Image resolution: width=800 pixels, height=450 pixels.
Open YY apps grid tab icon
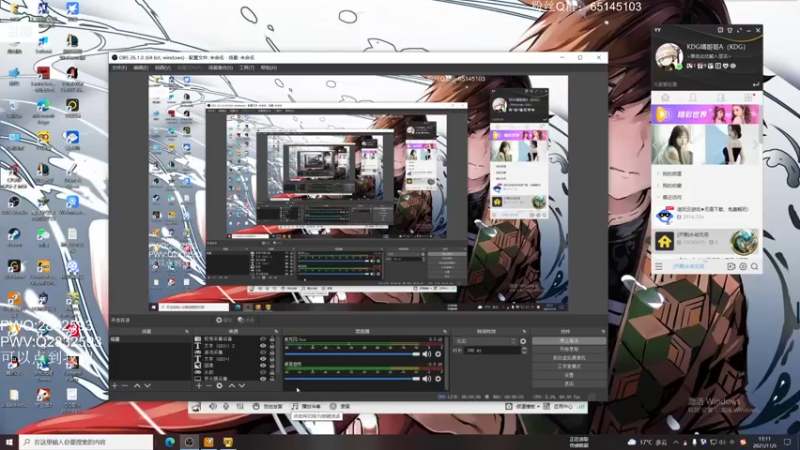[748, 97]
